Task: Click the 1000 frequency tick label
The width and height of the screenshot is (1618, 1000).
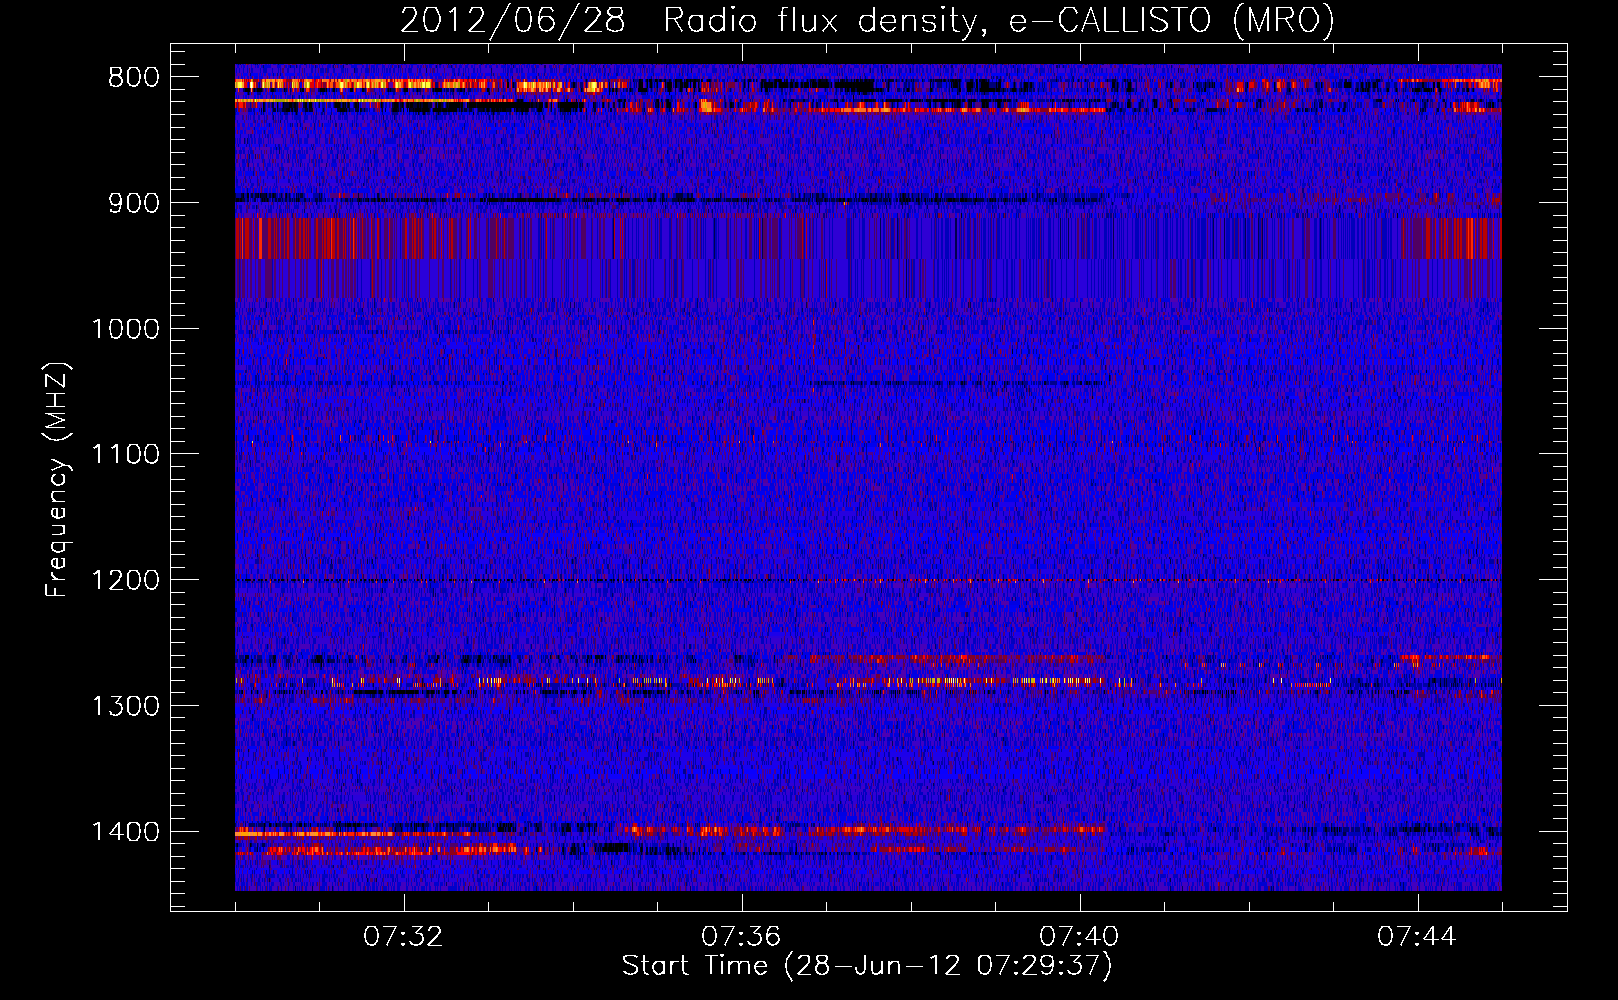Action: (125, 329)
